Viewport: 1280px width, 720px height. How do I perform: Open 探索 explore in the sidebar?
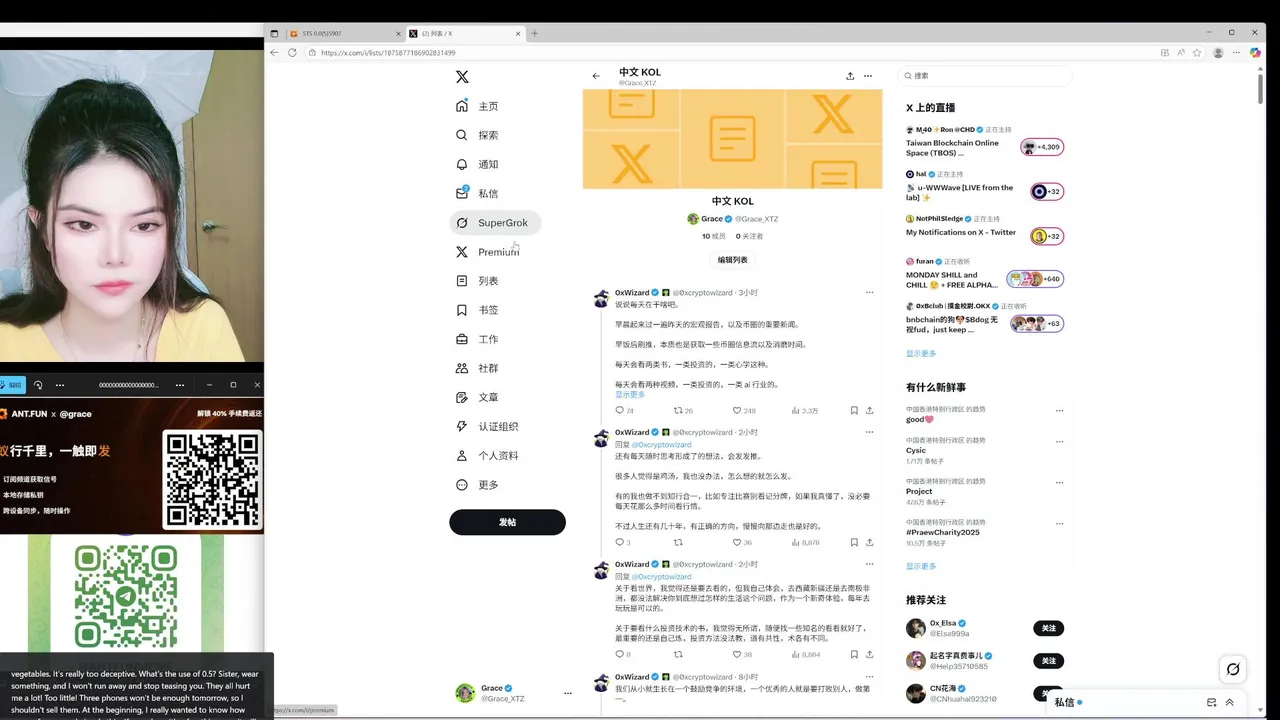click(477, 135)
